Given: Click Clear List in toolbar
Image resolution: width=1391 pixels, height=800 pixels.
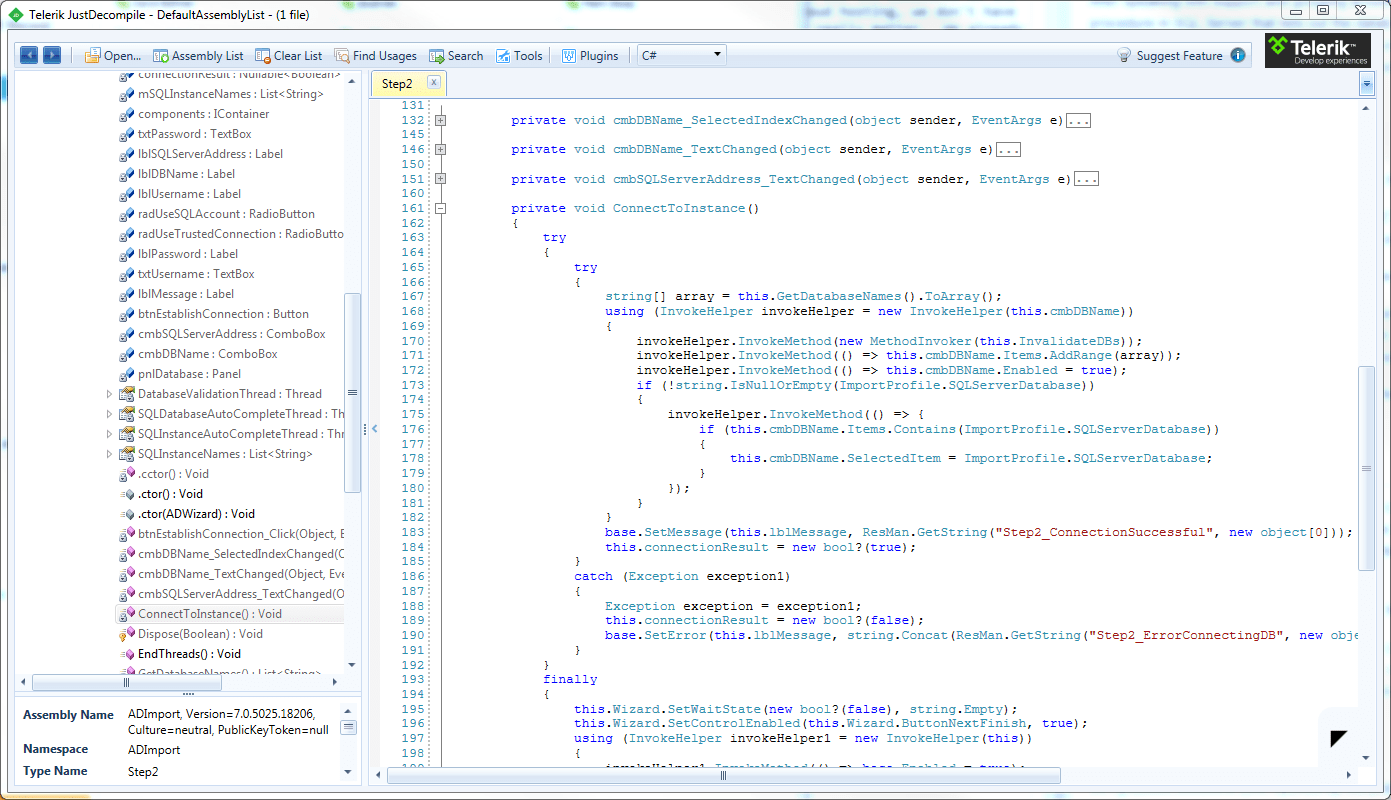Looking at the screenshot, I should (x=289, y=56).
